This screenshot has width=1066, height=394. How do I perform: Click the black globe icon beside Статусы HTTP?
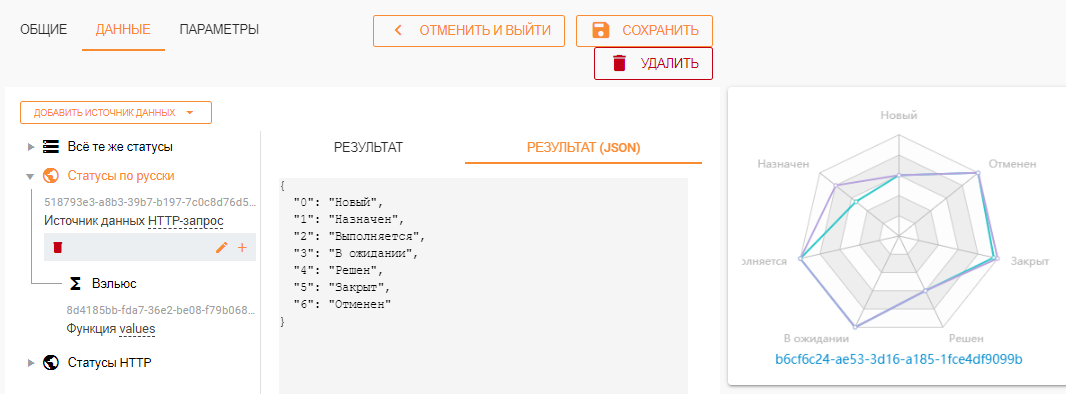(x=50, y=362)
